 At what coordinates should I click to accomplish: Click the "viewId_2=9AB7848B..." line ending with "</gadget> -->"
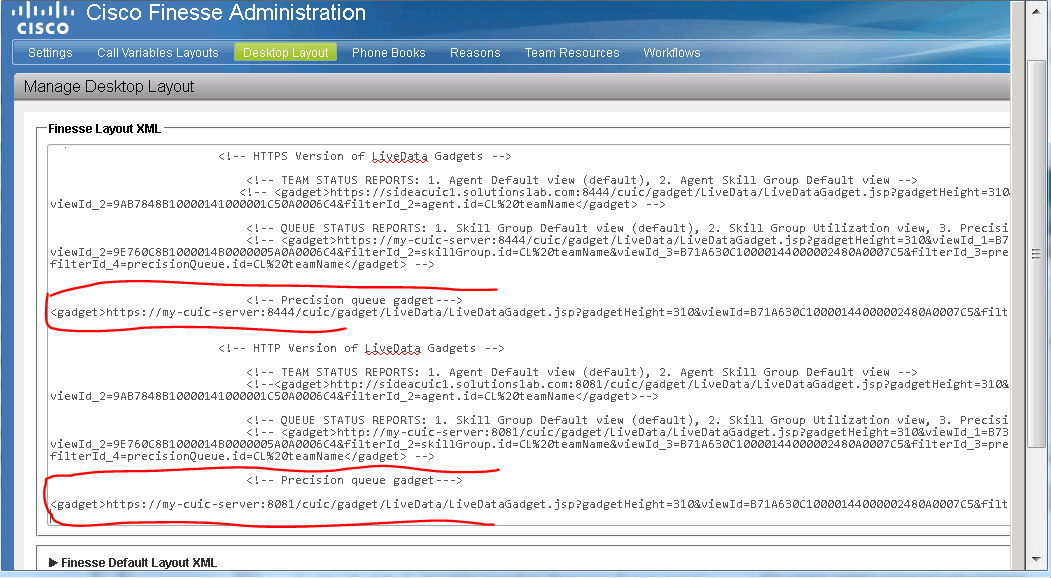358,205
